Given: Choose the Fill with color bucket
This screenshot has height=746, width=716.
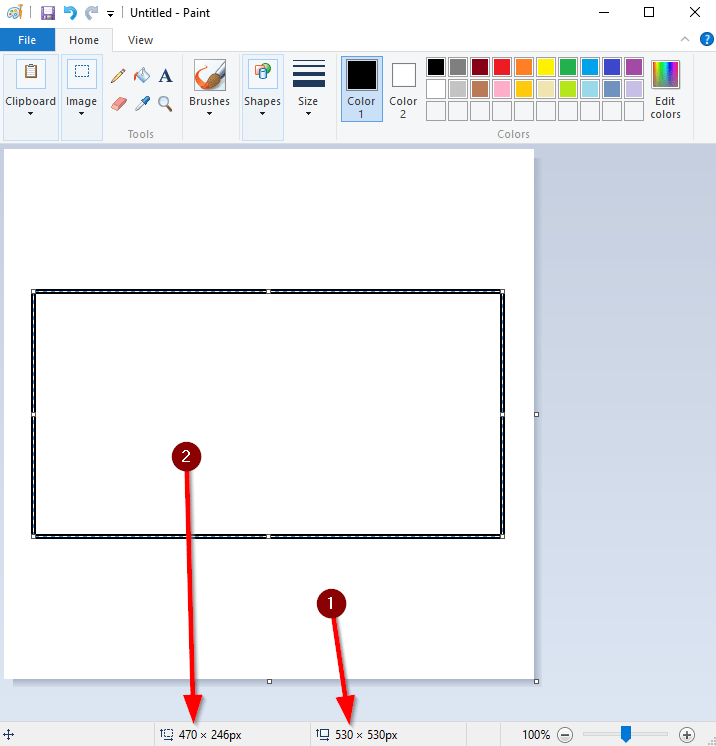Looking at the screenshot, I should coord(142,75).
